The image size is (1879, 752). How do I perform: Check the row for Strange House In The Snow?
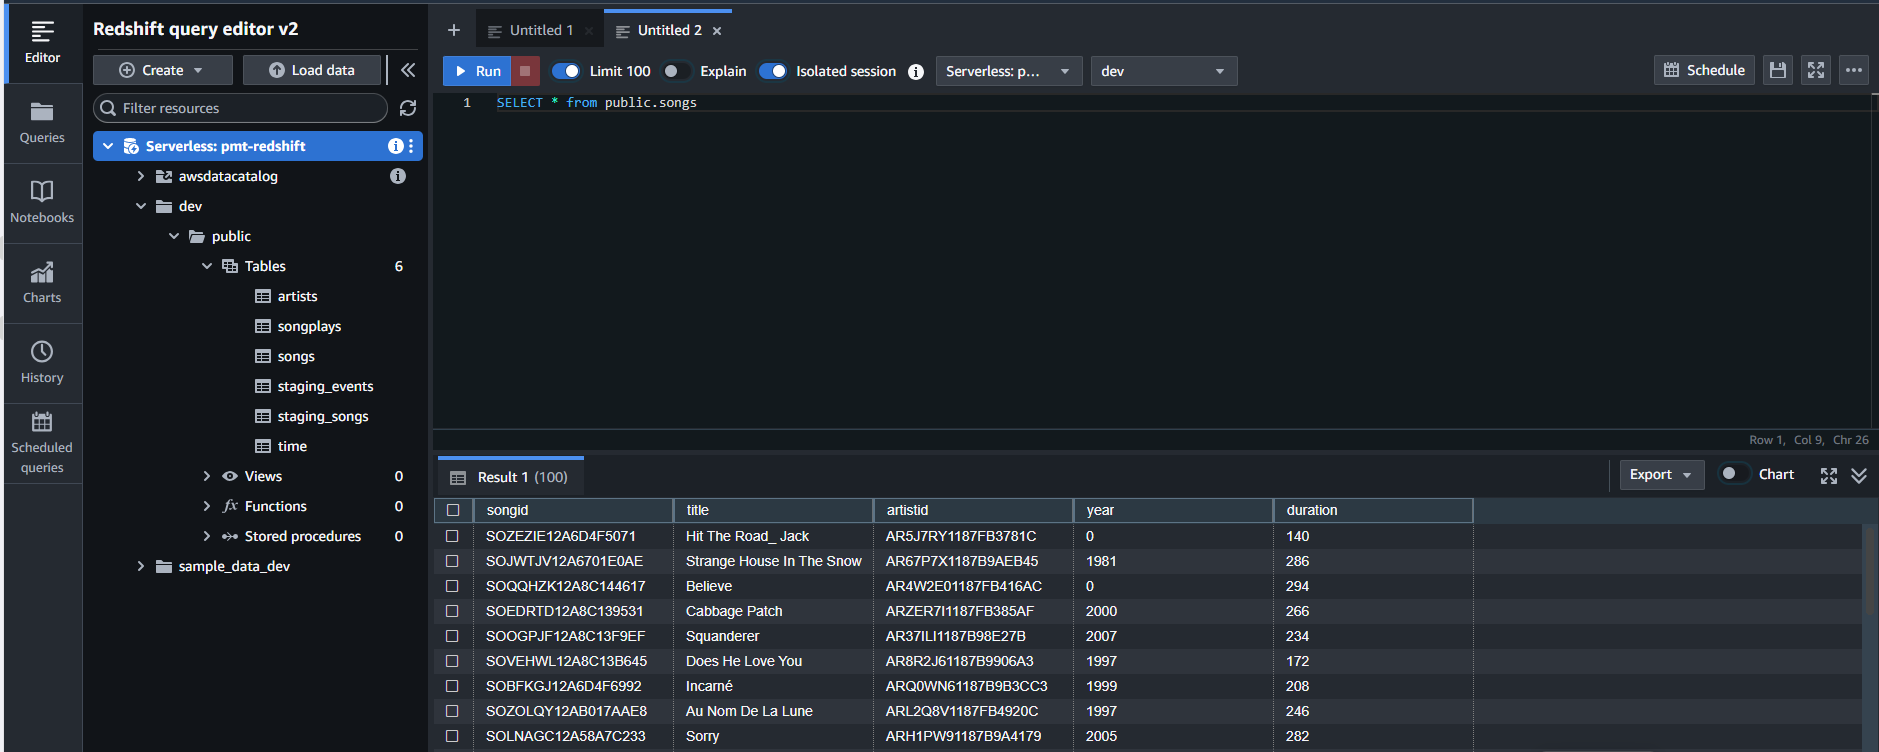452,561
